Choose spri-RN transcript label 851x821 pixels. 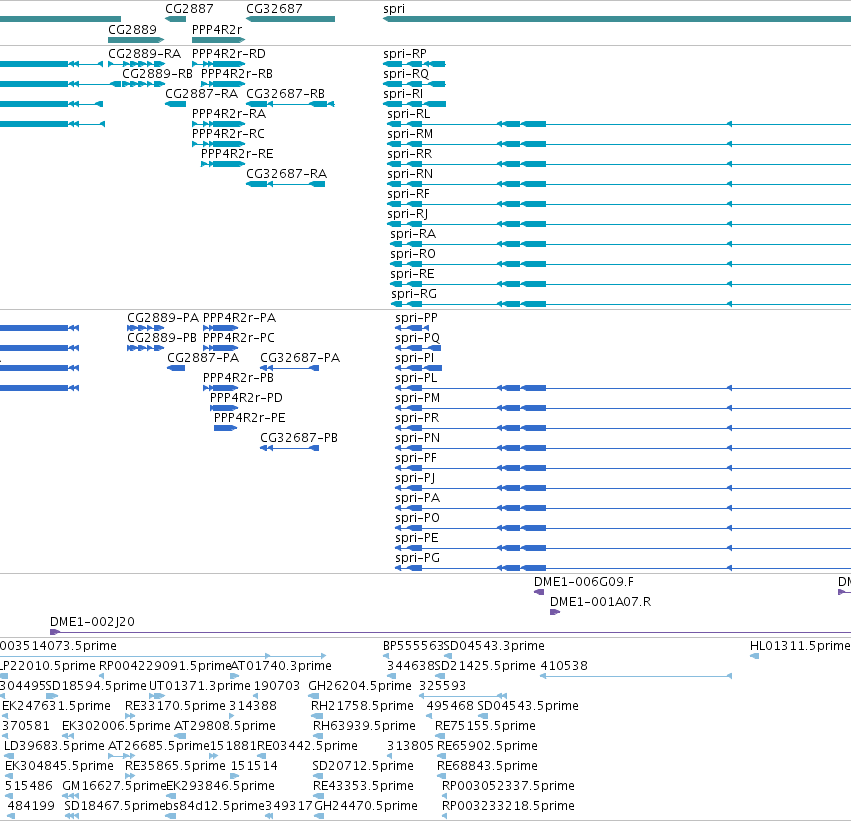(x=410, y=174)
